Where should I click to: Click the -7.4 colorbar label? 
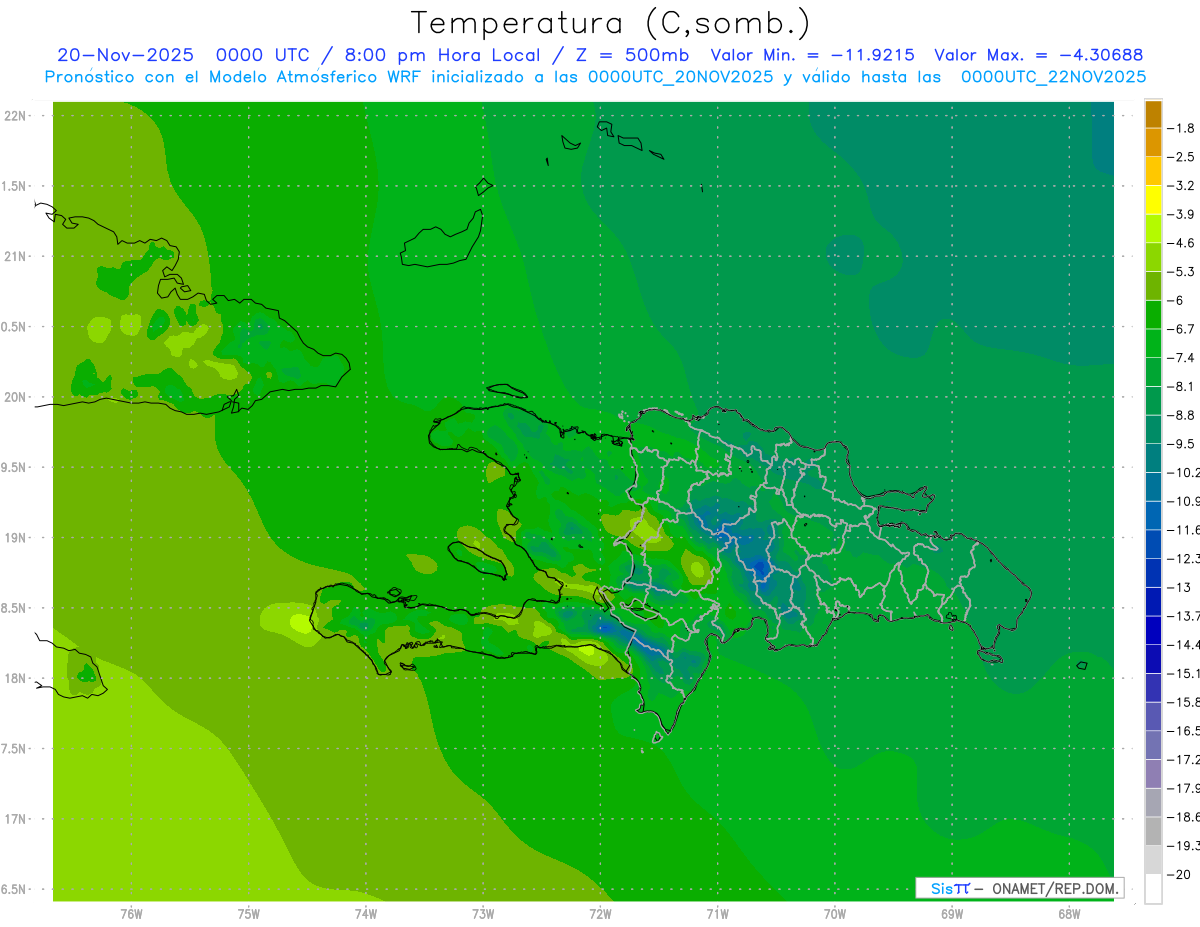[x=1181, y=357]
